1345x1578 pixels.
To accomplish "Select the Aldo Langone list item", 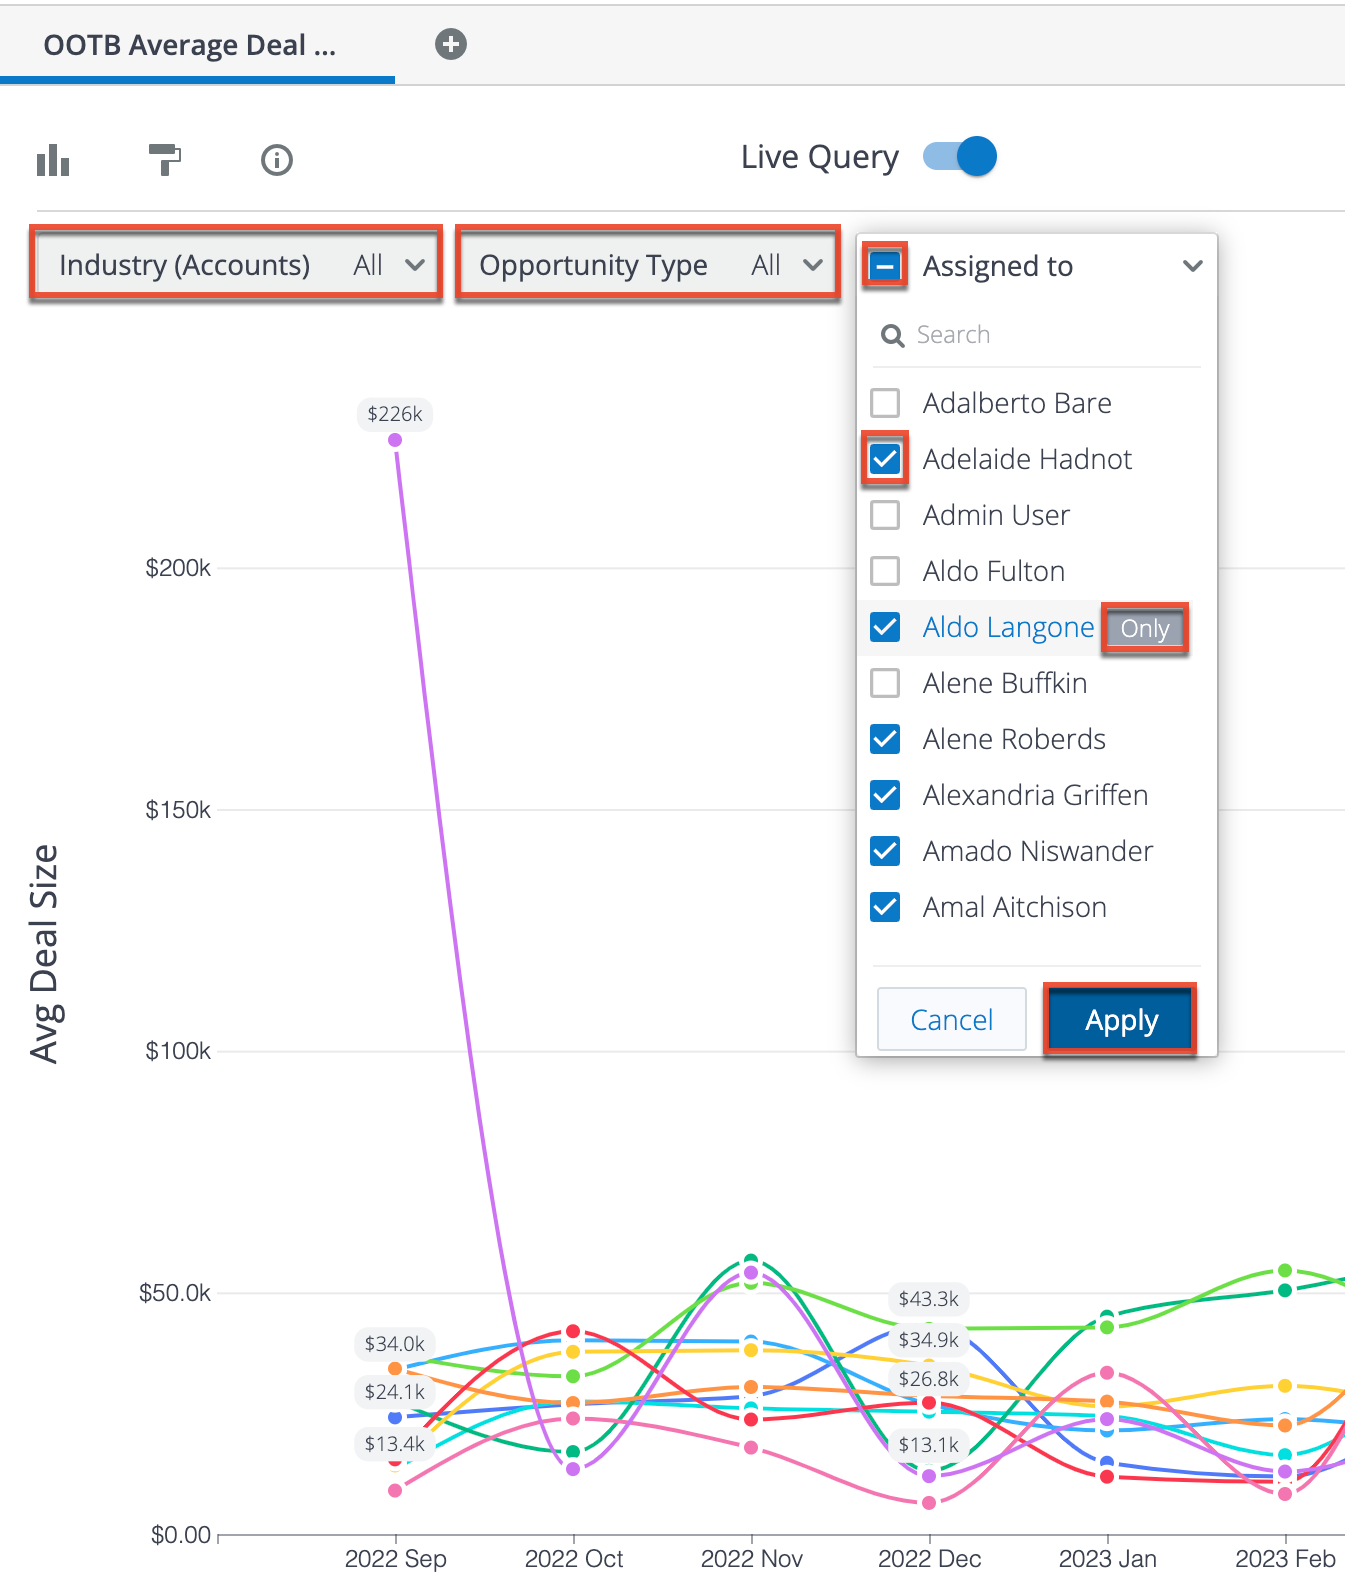I will click(1007, 627).
